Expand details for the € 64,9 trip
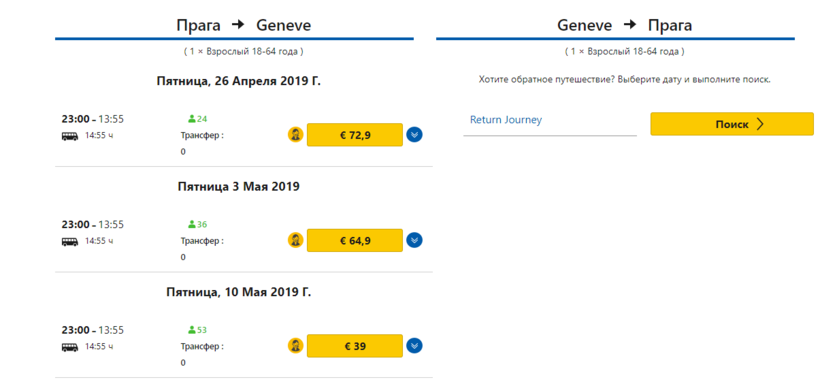820x382 pixels. click(x=414, y=240)
